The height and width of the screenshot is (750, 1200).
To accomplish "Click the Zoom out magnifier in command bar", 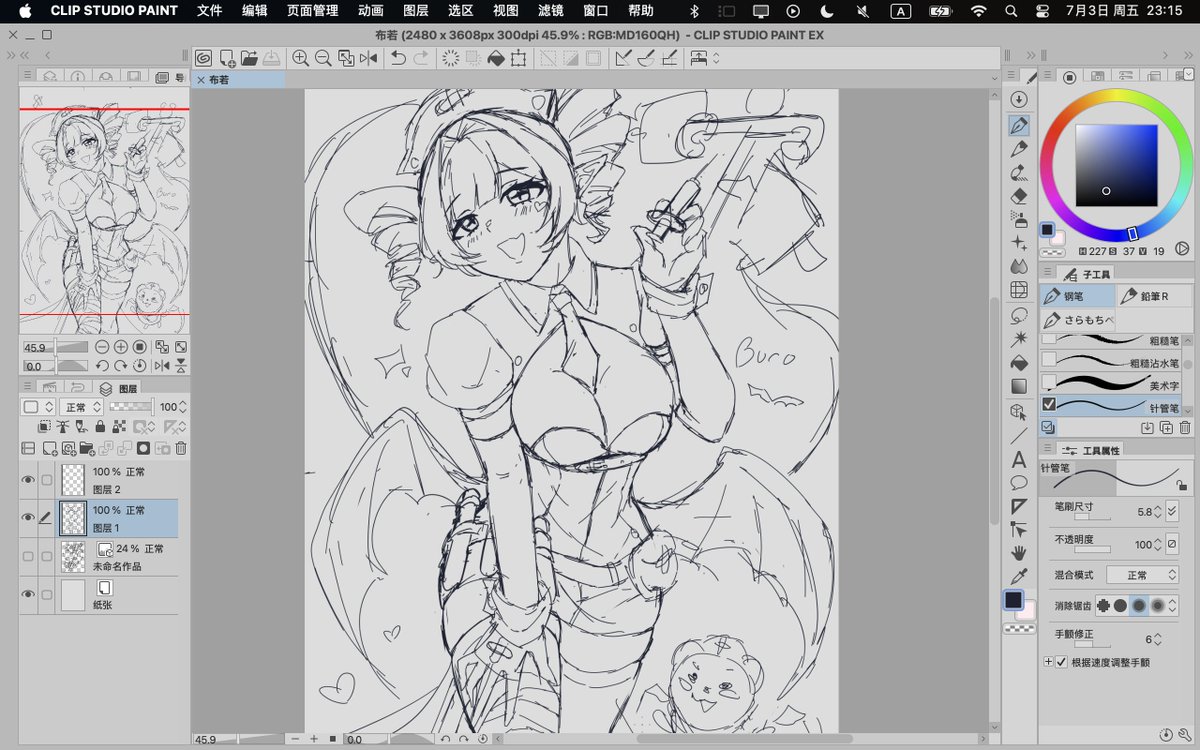I will tap(323, 59).
